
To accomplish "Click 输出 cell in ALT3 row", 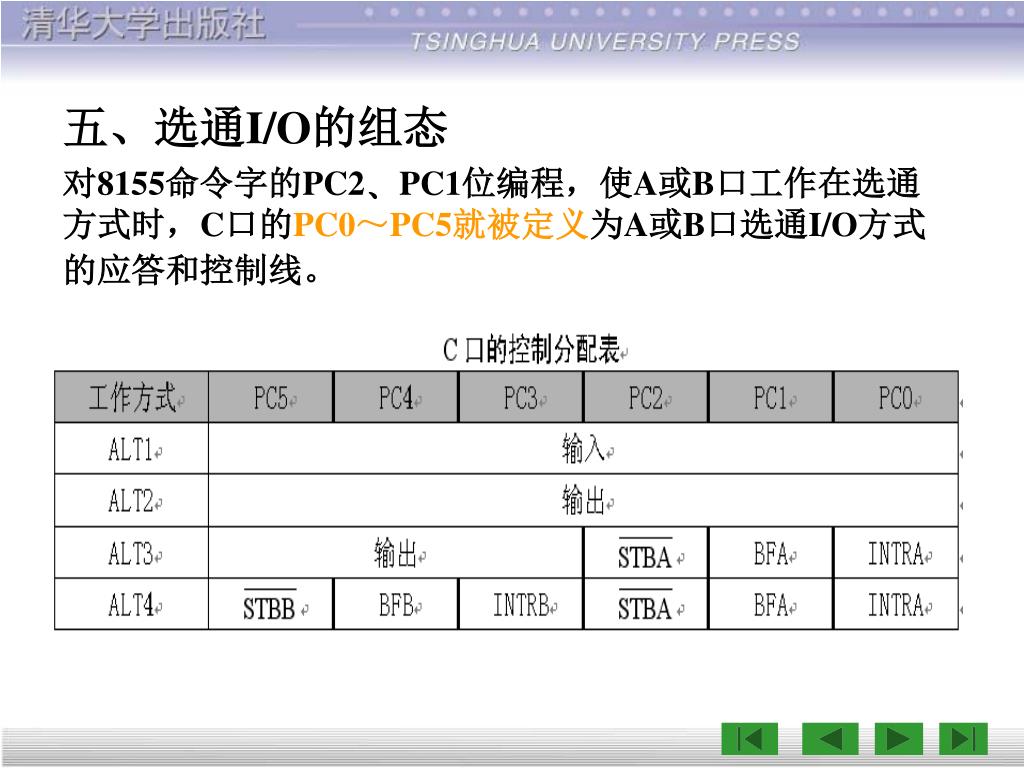I will pyautogui.click(x=396, y=553).
